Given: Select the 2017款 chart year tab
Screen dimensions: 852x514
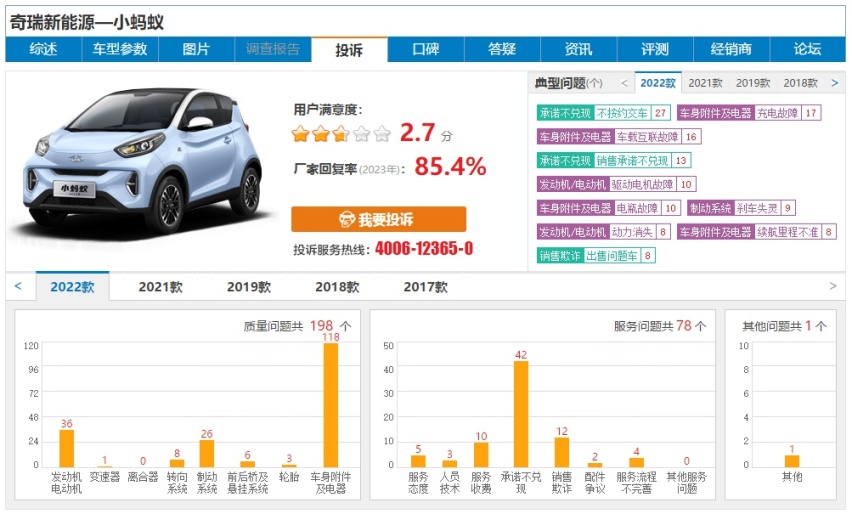Looking at the screenshot, I should point(425,287).
